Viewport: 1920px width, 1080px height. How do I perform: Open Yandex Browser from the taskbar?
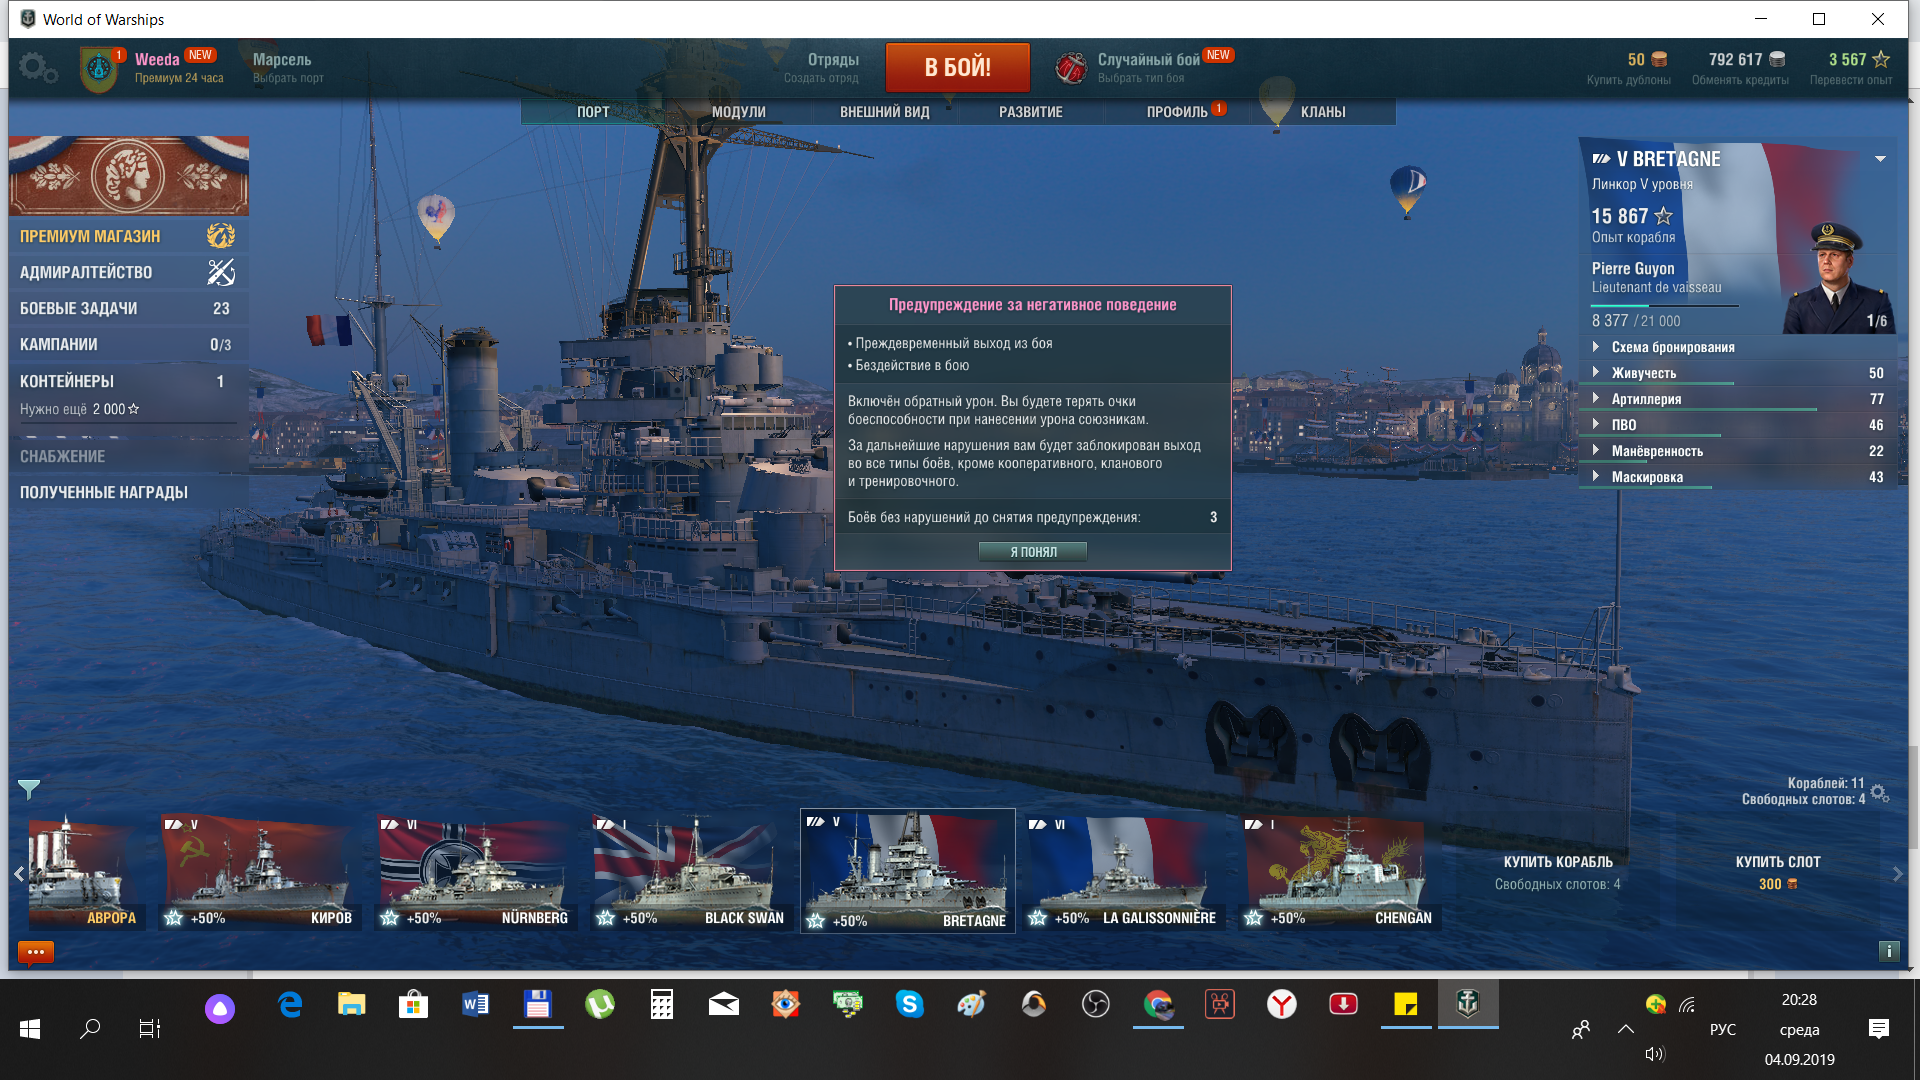(x=1282, y=1005)
